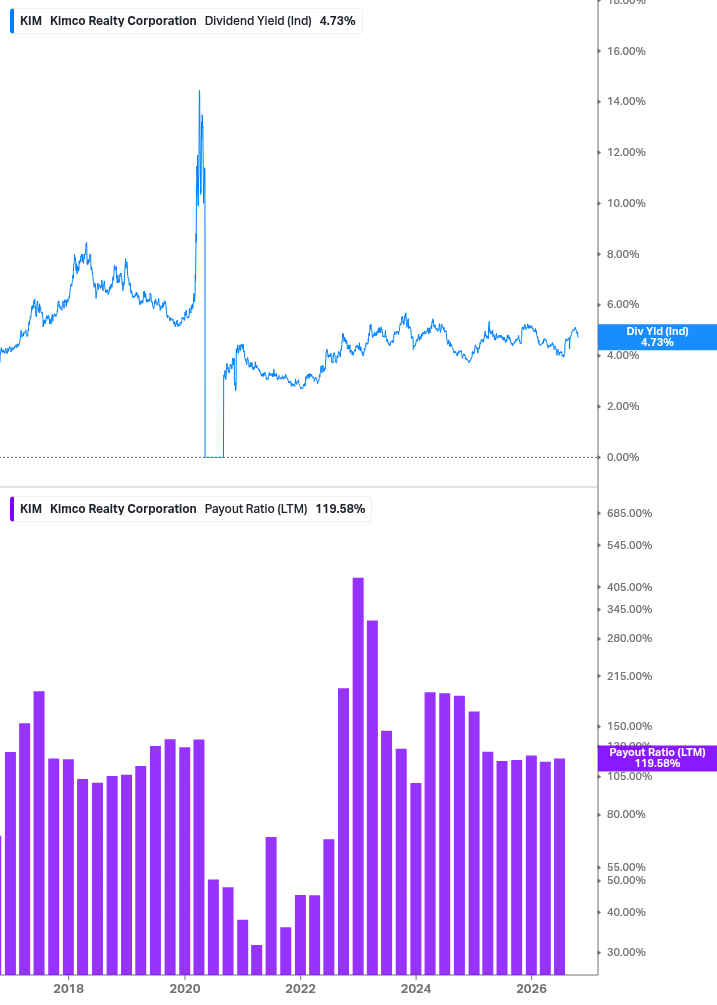Click the 280.00% payout ratio axis label
717x1005 pixels.
pos(629,638)
